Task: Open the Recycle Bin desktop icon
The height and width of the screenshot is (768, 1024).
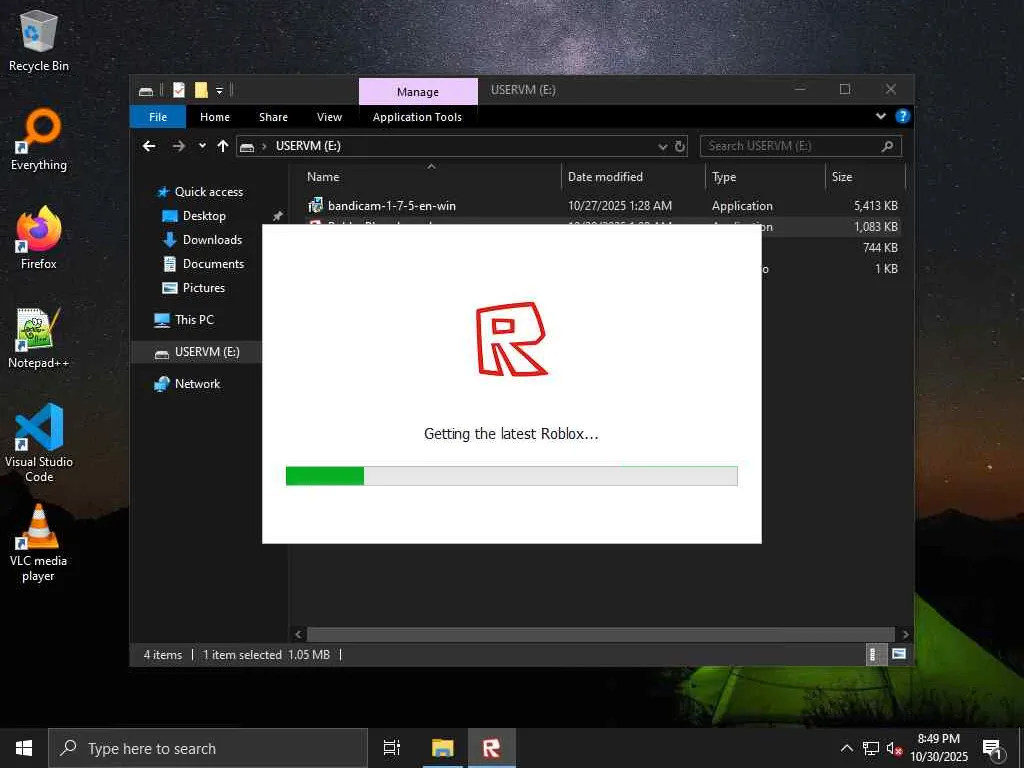Action: pyautogui.click(x=39, y=40)
